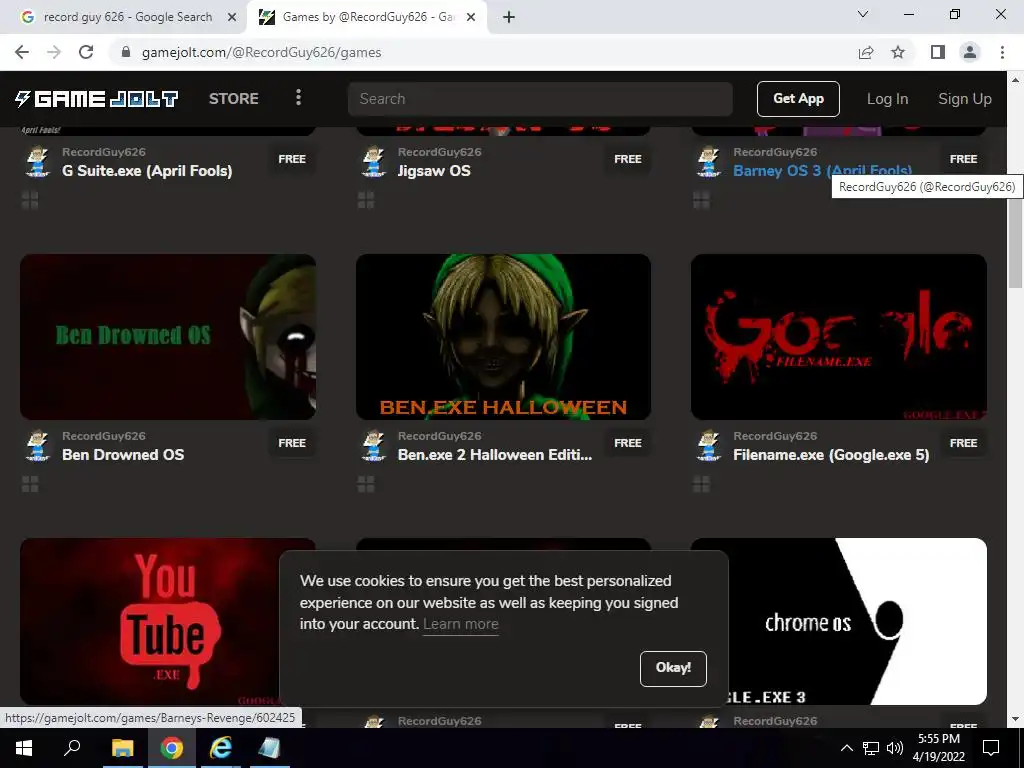Open a new browser tab
The height and width of the screenshot is (768, 1024).
509,17
